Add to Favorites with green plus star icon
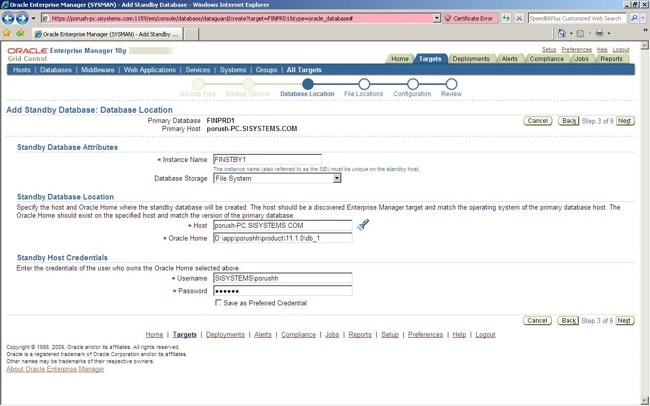The height and width of the screenshot is (406, 650). (x=20, y=33)
